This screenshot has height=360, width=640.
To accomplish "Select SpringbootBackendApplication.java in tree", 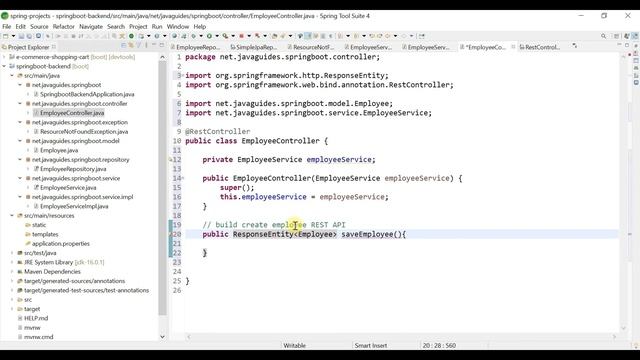I will [87, 94].
